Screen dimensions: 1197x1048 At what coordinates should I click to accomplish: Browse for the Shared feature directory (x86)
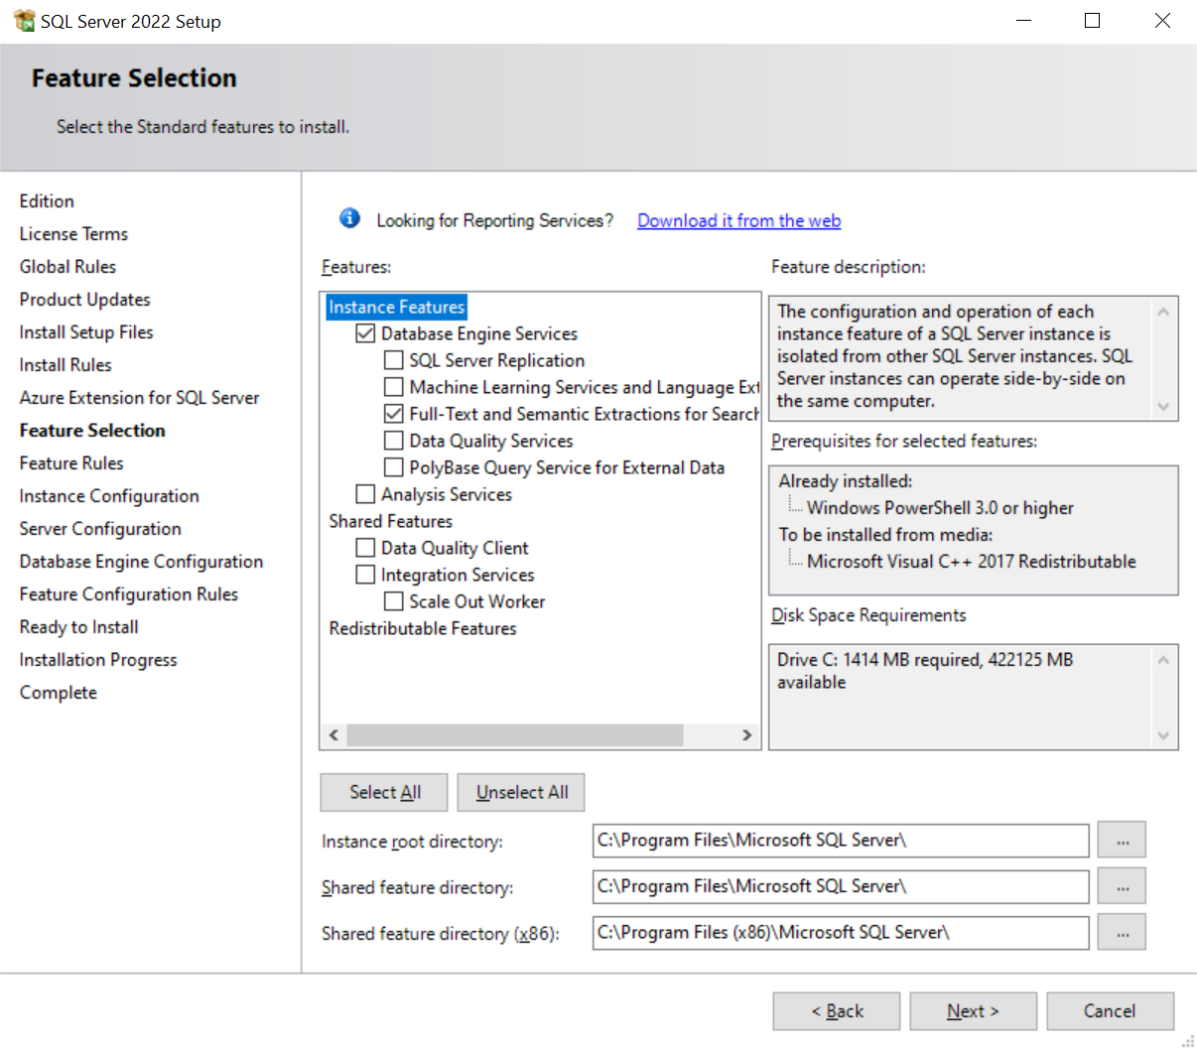[1121, 933]
